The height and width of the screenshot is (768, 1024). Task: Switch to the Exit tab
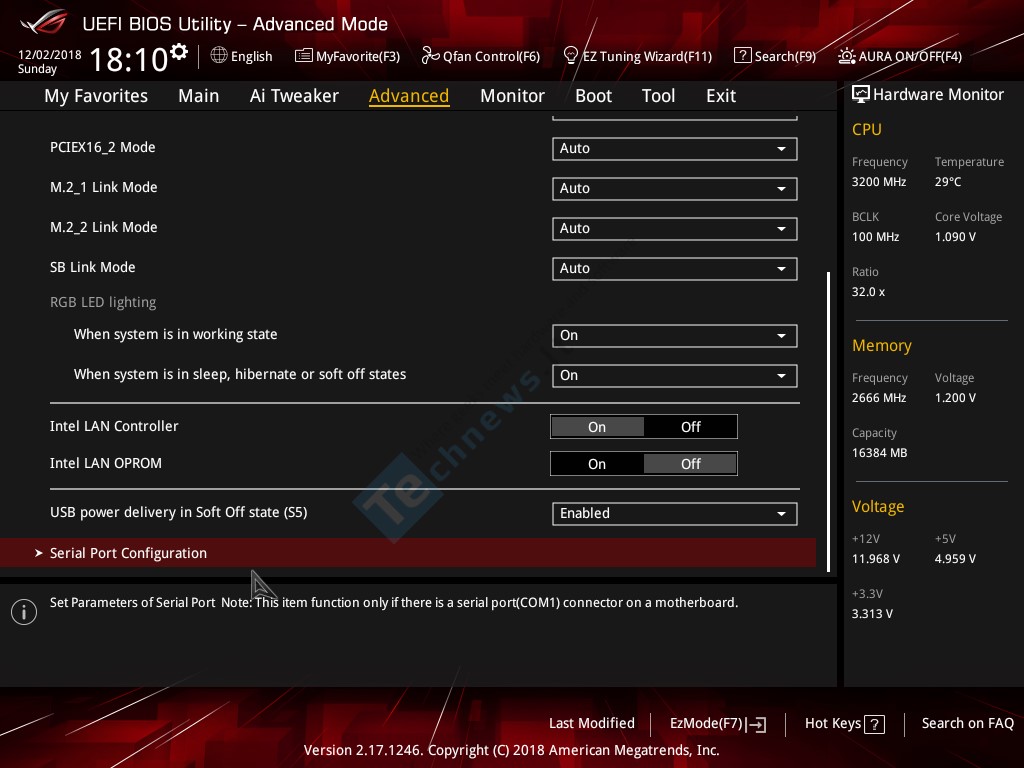(x=721, y=96)
